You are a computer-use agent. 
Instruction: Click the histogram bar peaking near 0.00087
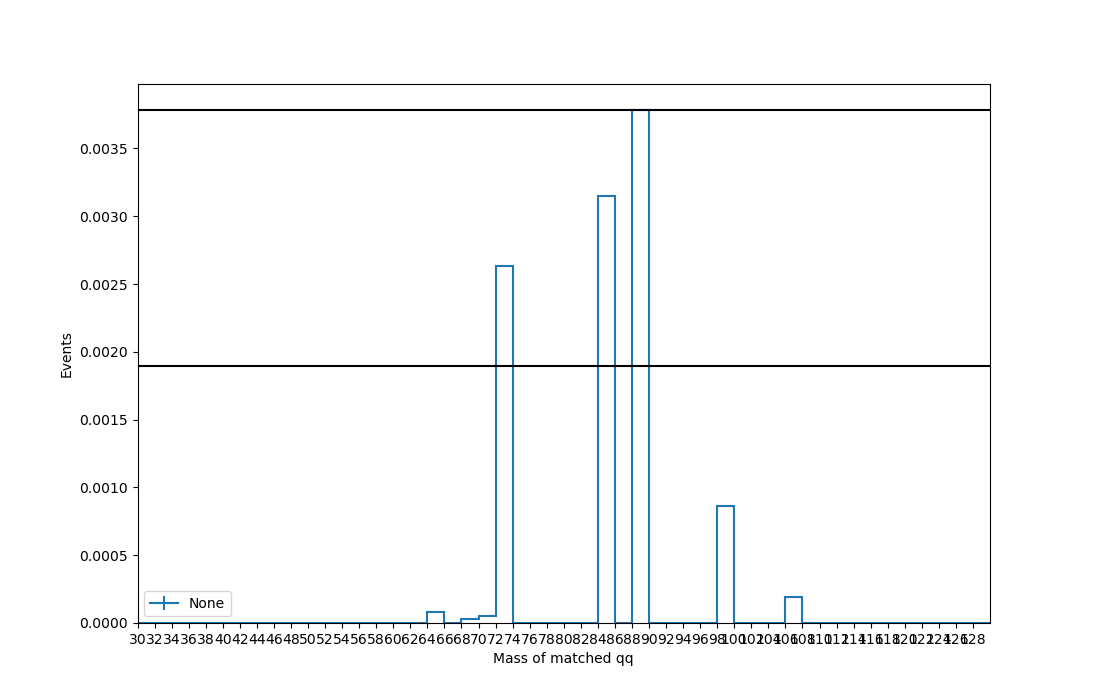[x=725, y=564]
